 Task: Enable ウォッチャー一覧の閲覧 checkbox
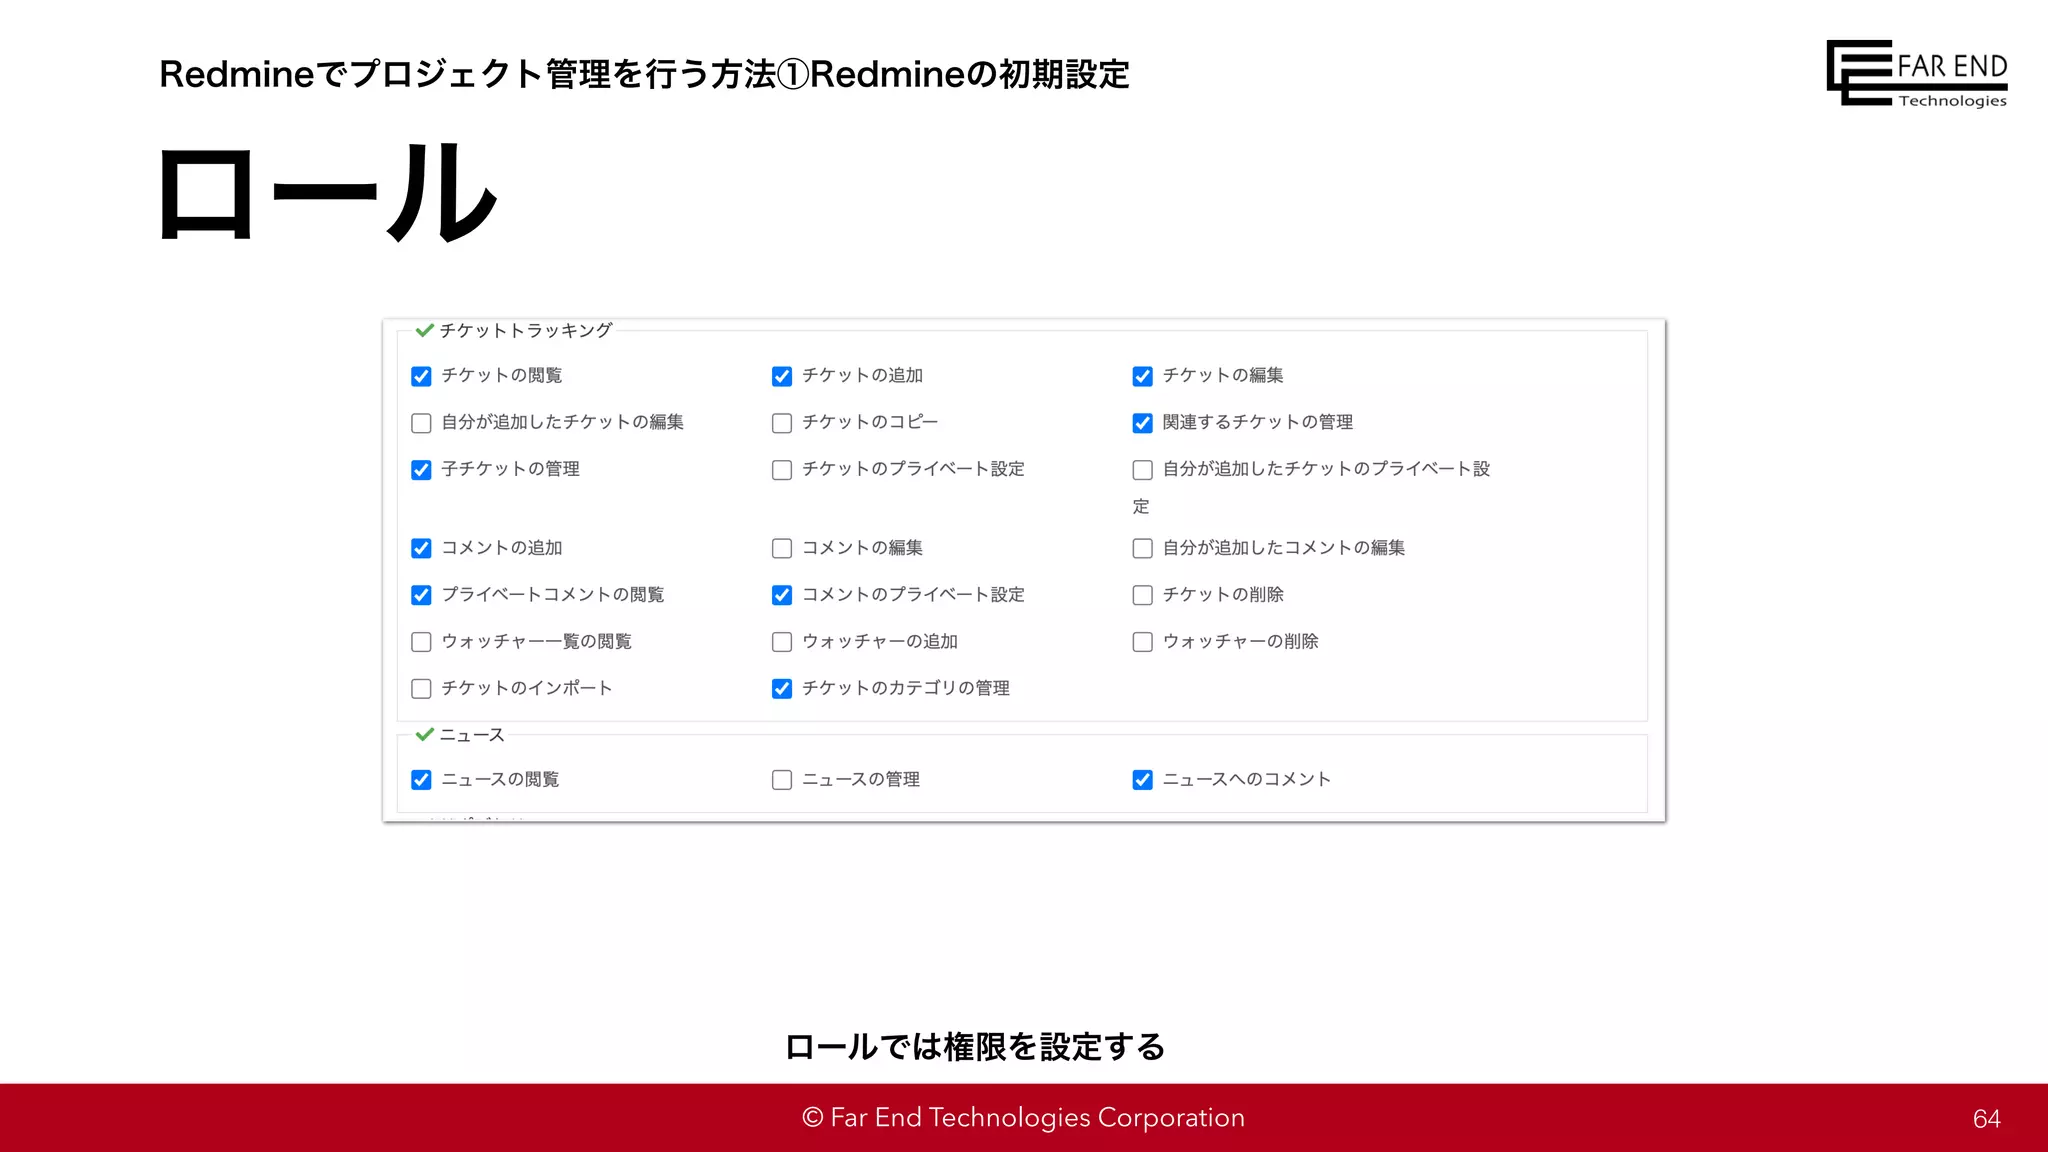421,642
